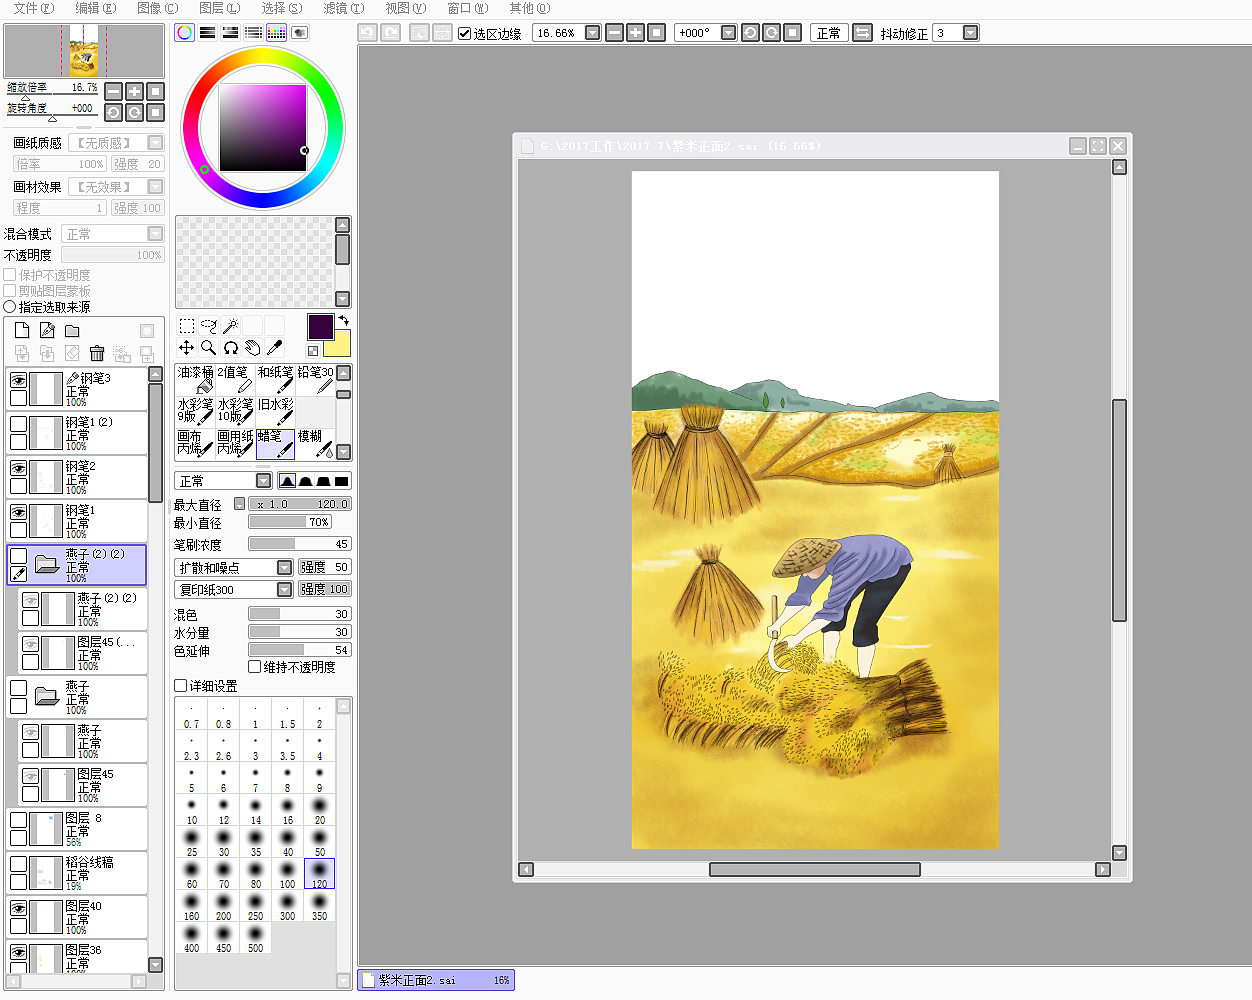Screen dimensions: 1252x1000
Task: Toggle the scratchpad panel icon
Action: click(299, 33)
